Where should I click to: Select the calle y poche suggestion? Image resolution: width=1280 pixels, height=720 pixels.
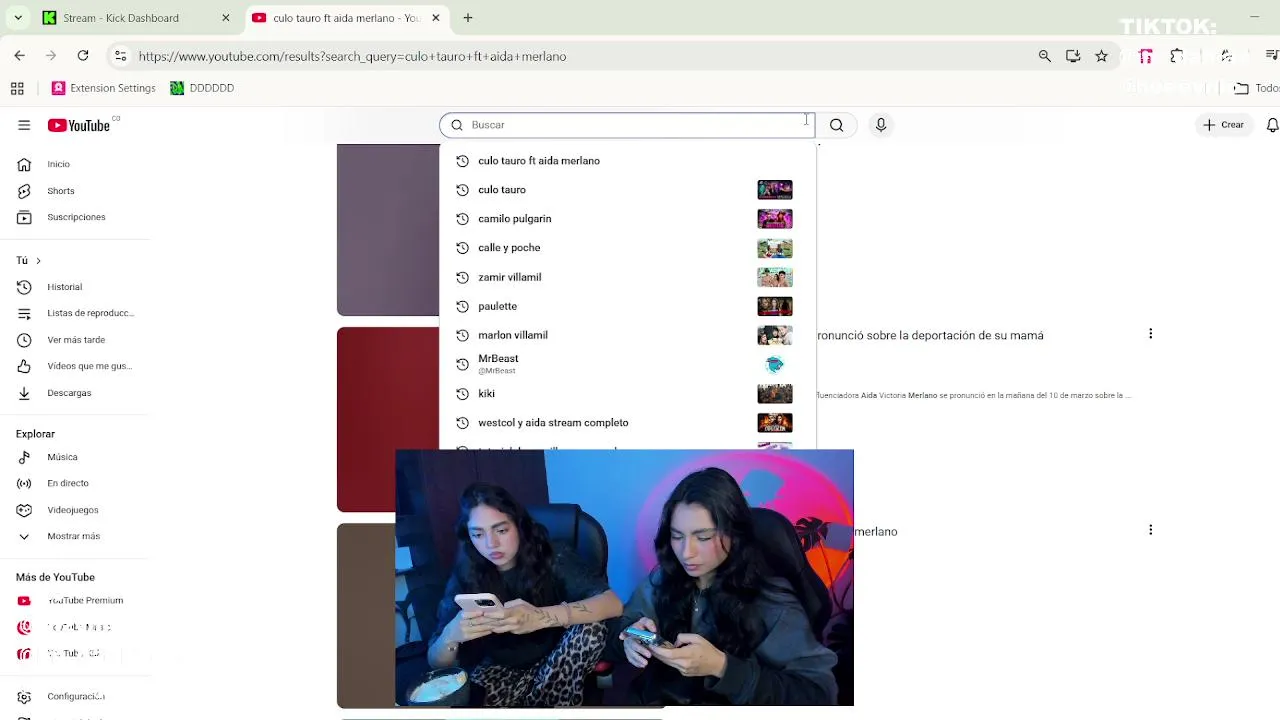pos(627,248)
